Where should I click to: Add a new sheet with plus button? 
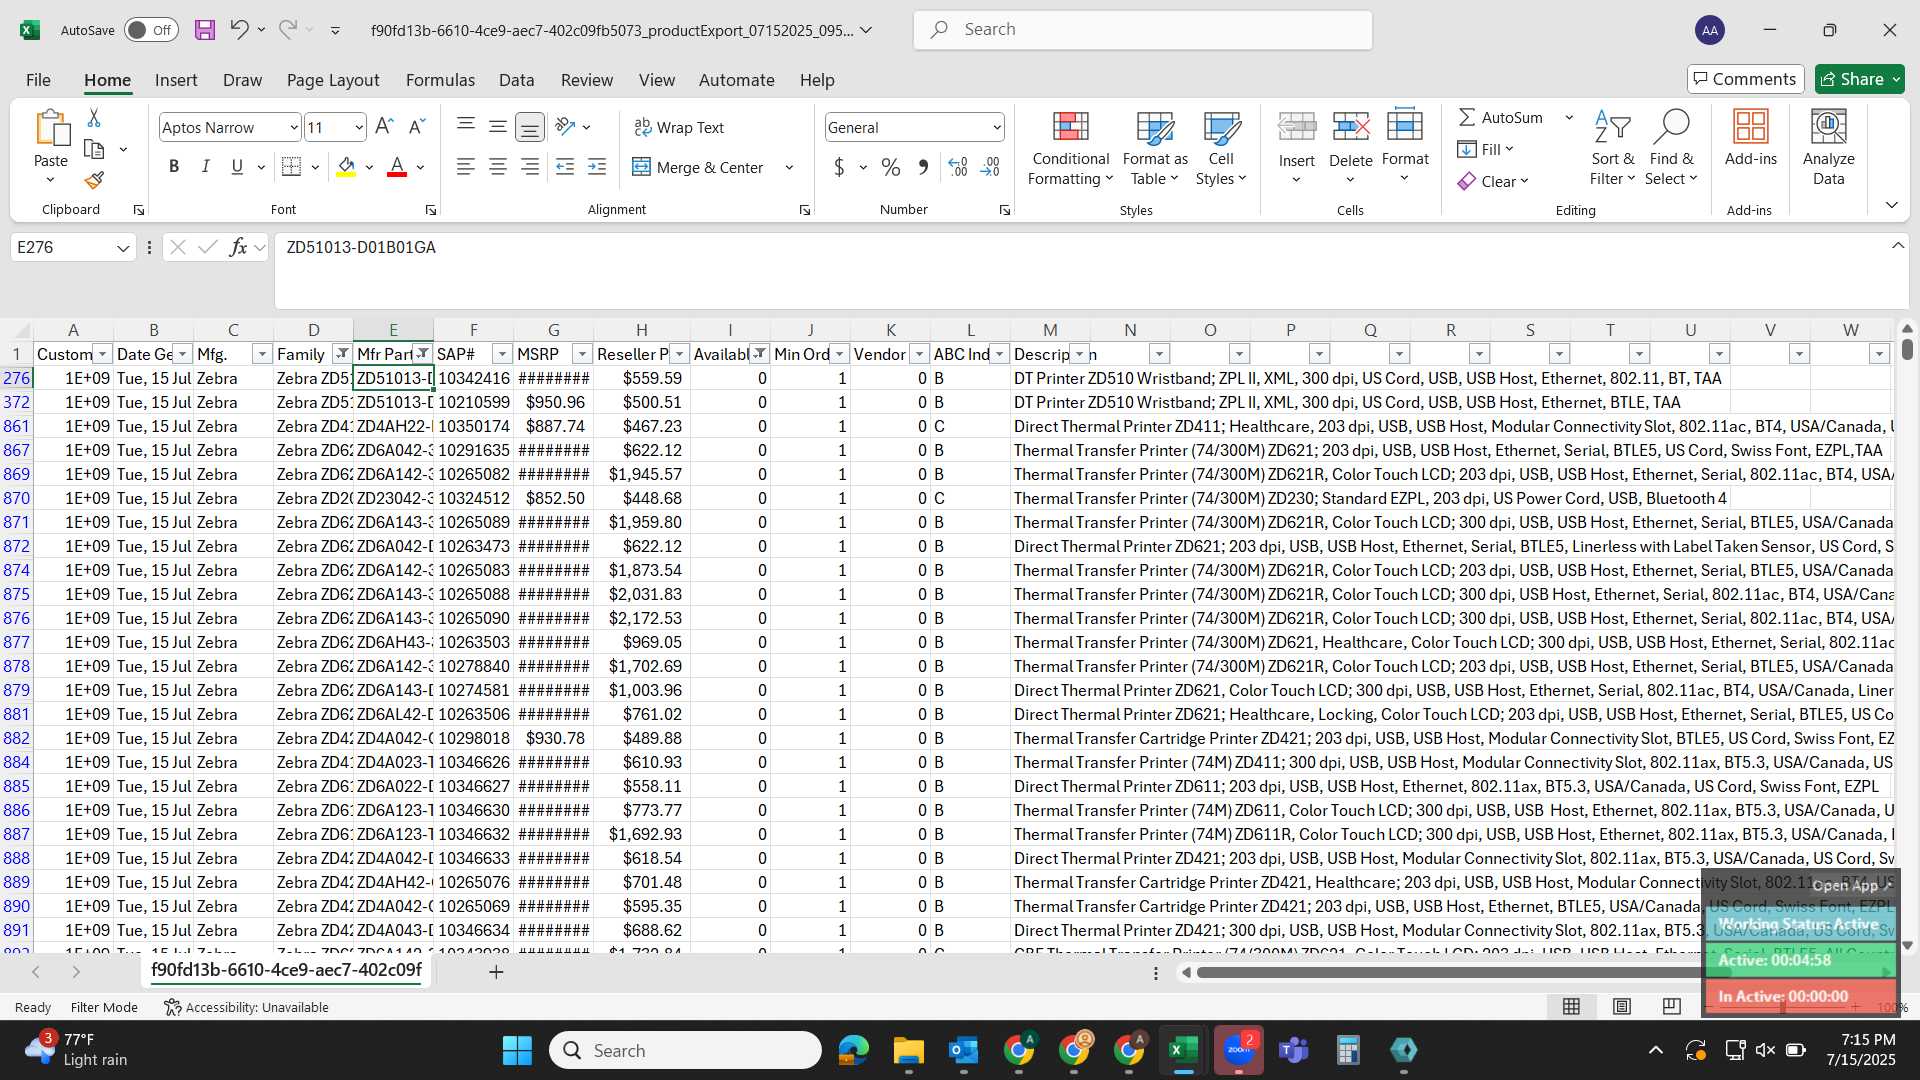tap(496, 971)
